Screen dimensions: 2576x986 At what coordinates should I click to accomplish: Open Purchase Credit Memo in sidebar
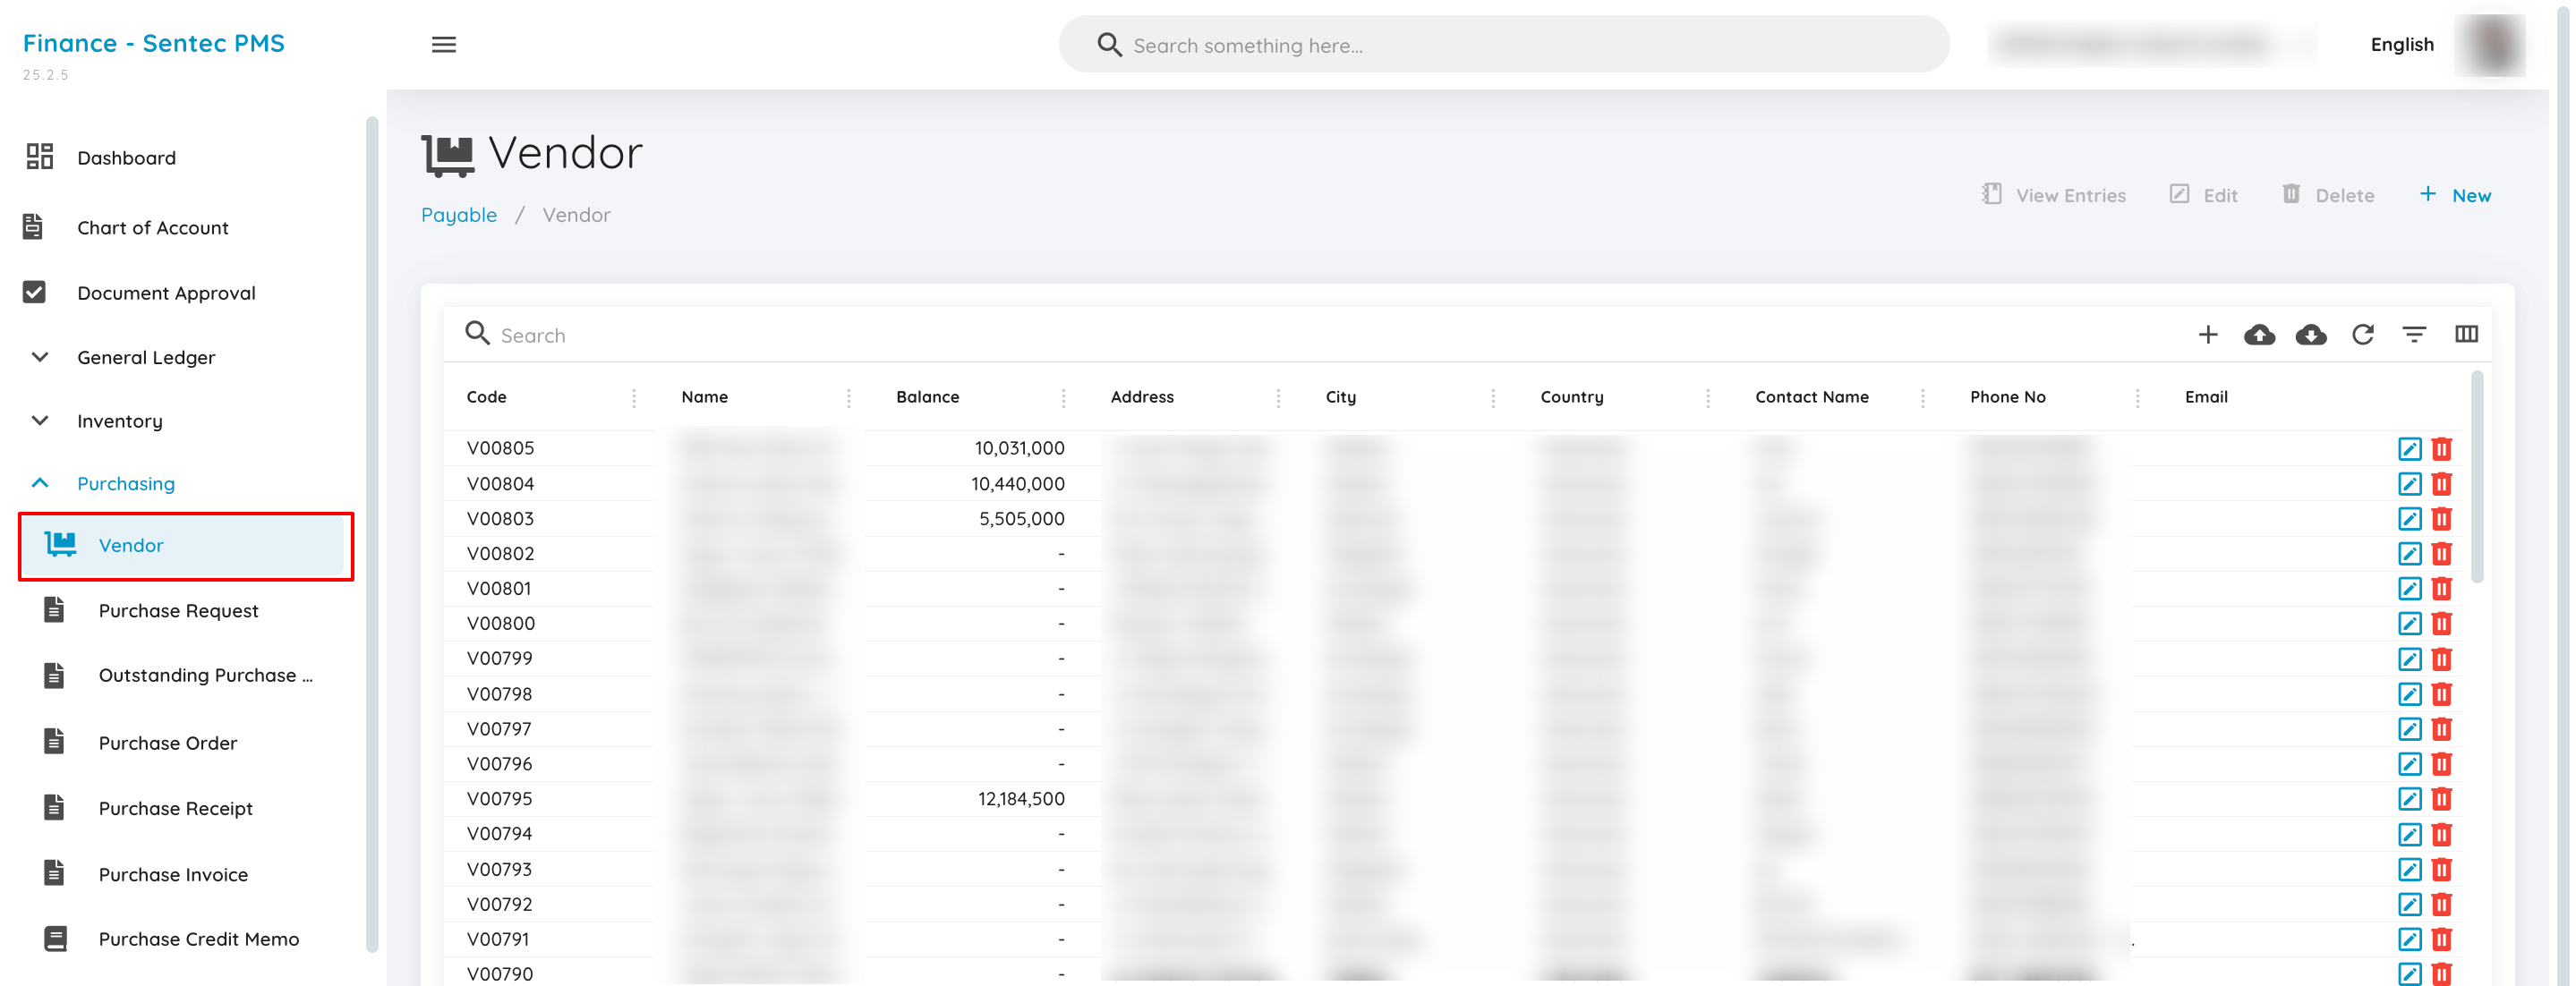[x=198, y=939]
